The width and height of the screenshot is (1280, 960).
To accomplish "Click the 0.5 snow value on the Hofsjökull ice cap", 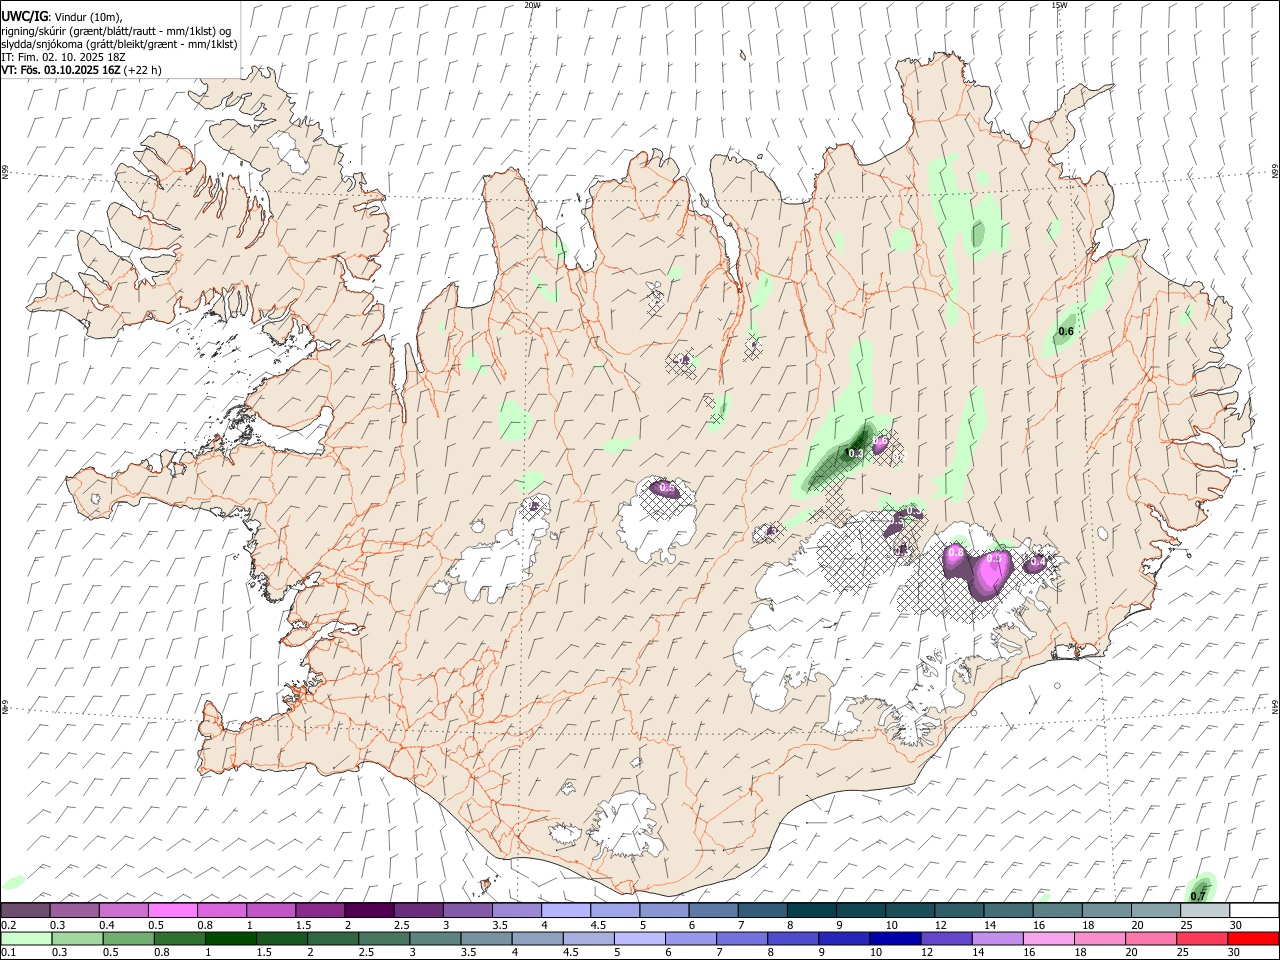I will (x=667, y=488).
